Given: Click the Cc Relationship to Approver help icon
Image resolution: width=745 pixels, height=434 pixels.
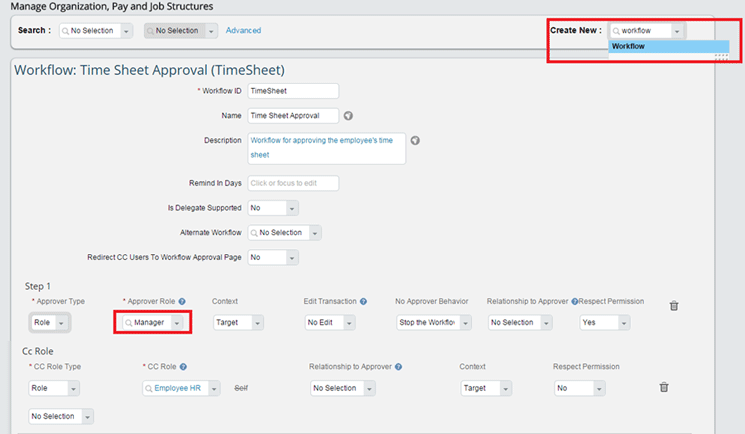Looking at the screenshot, I should (x=398, y=366).
